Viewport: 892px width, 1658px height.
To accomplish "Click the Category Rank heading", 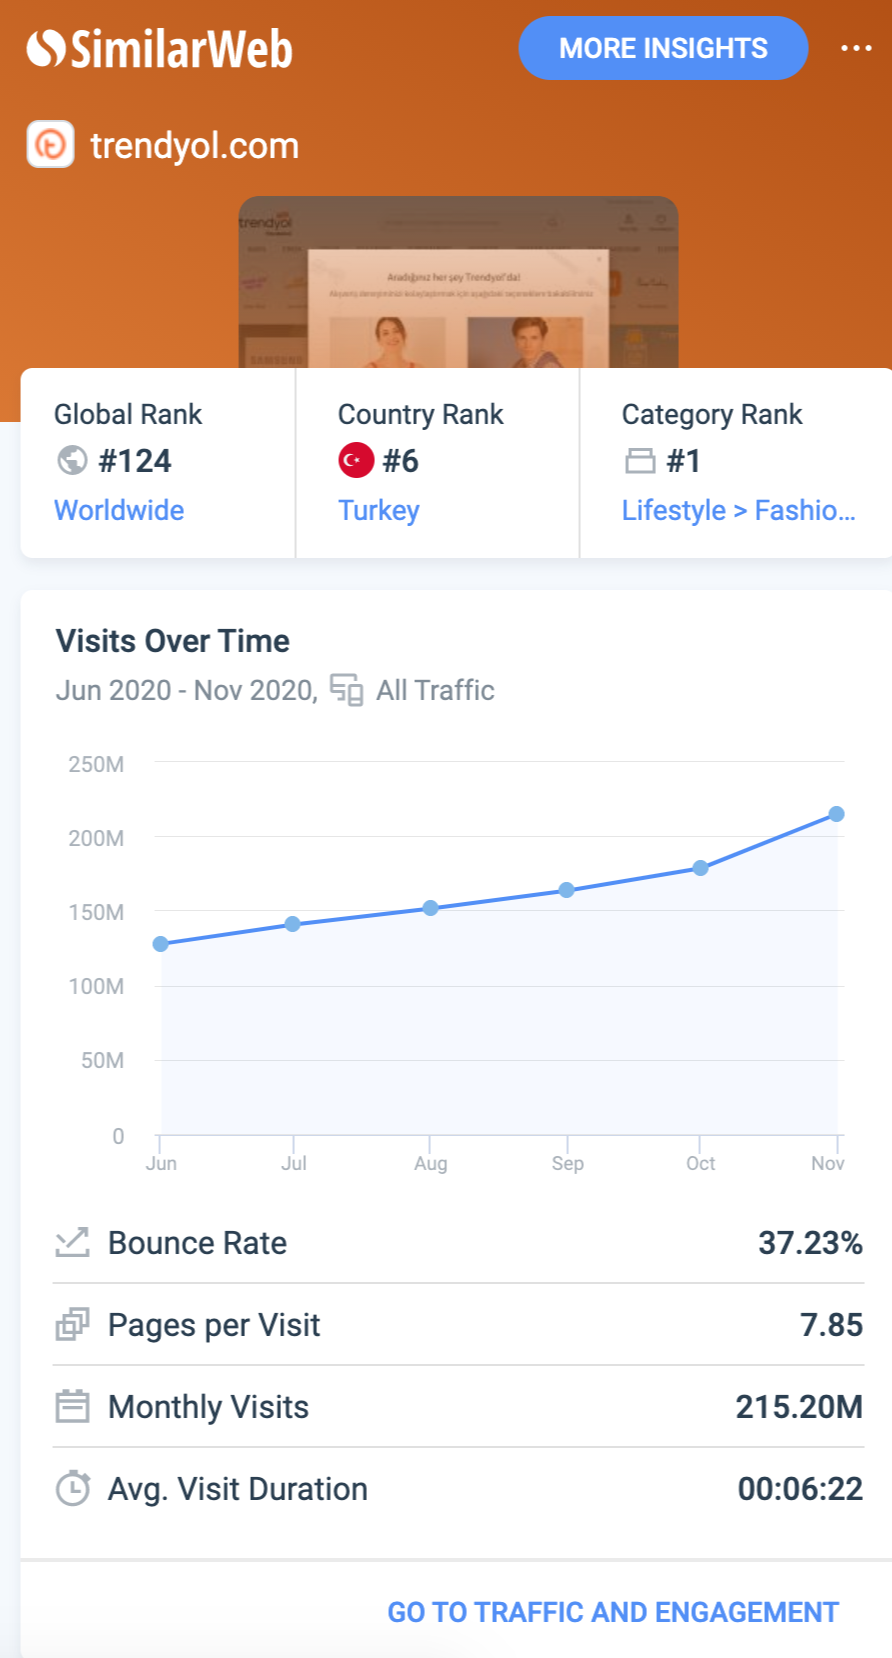I will pos(712,414).
